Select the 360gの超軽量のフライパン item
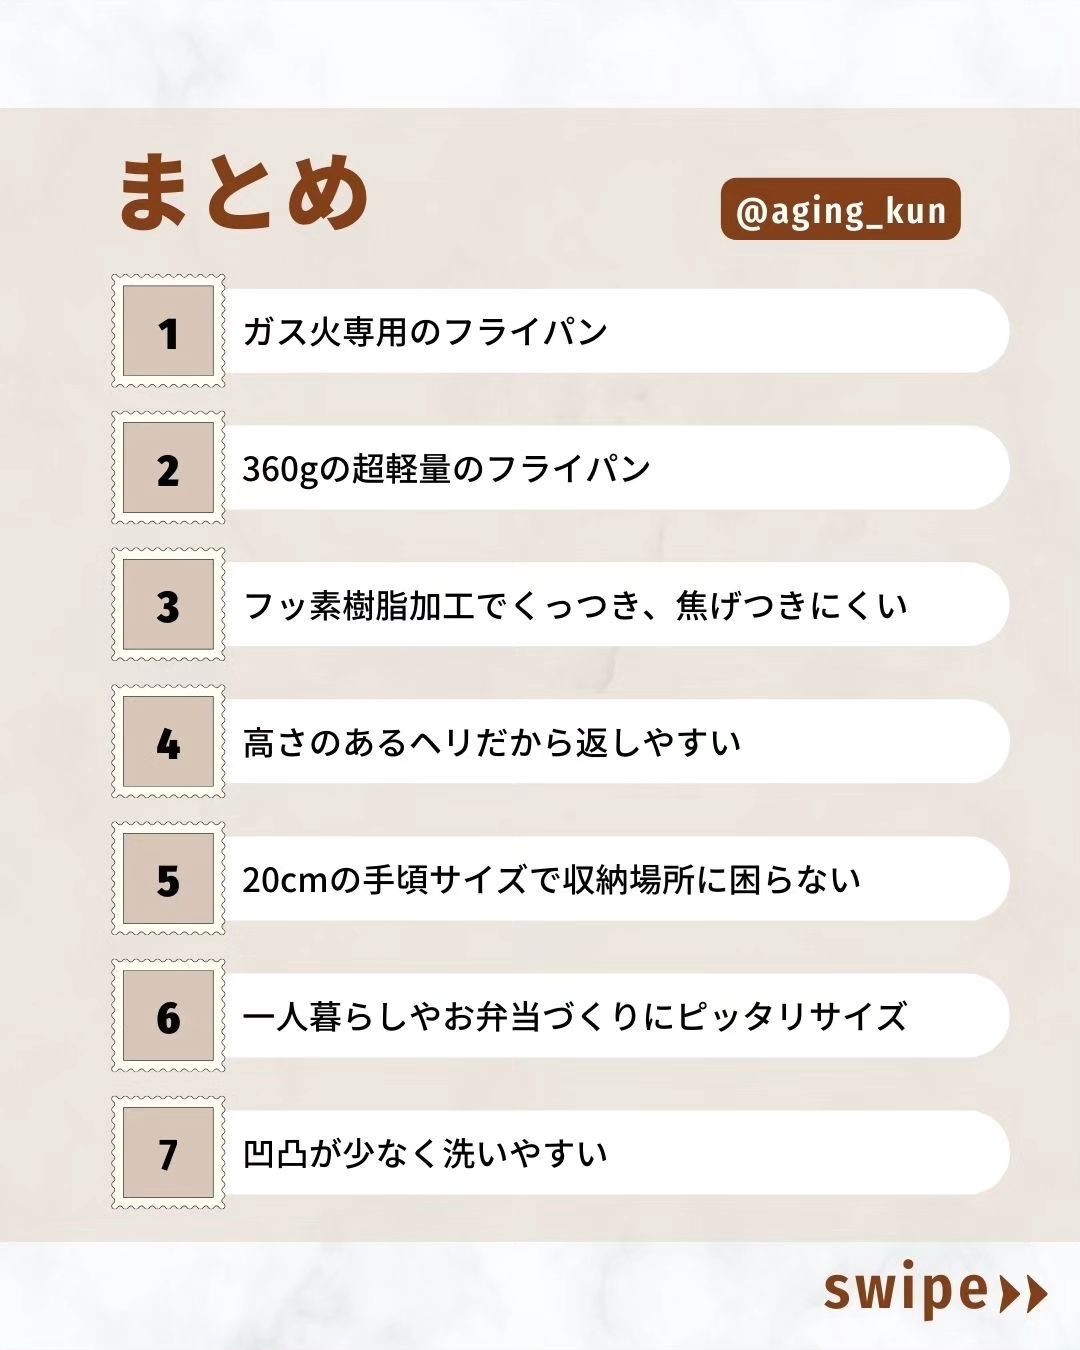Screen dimensions: 1080x1350 447,469
